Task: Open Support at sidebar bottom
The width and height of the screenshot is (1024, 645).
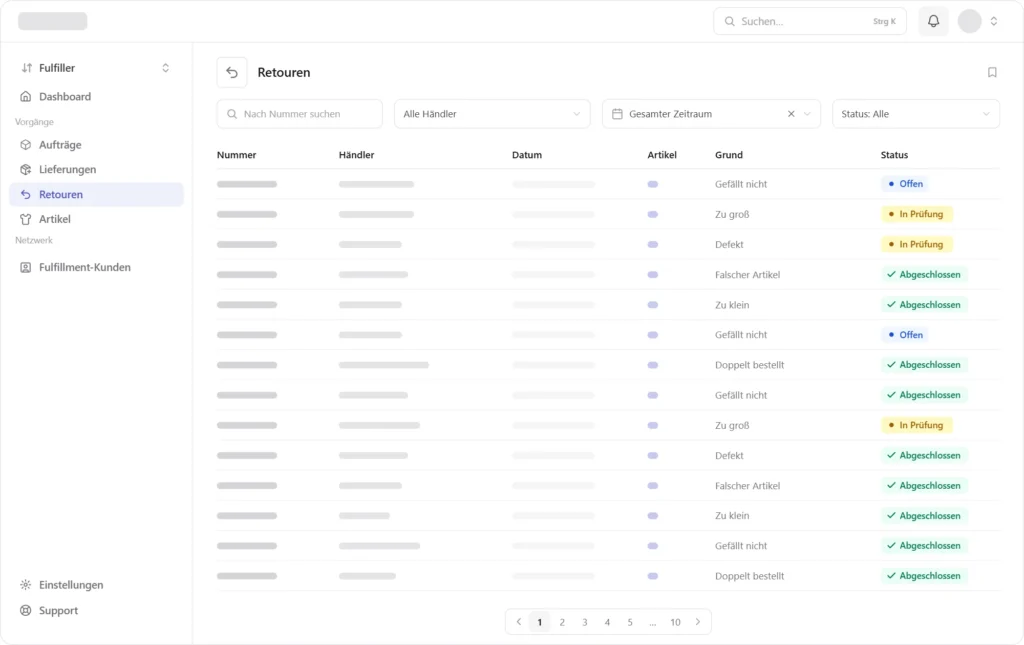Action: tap(96, 610)
